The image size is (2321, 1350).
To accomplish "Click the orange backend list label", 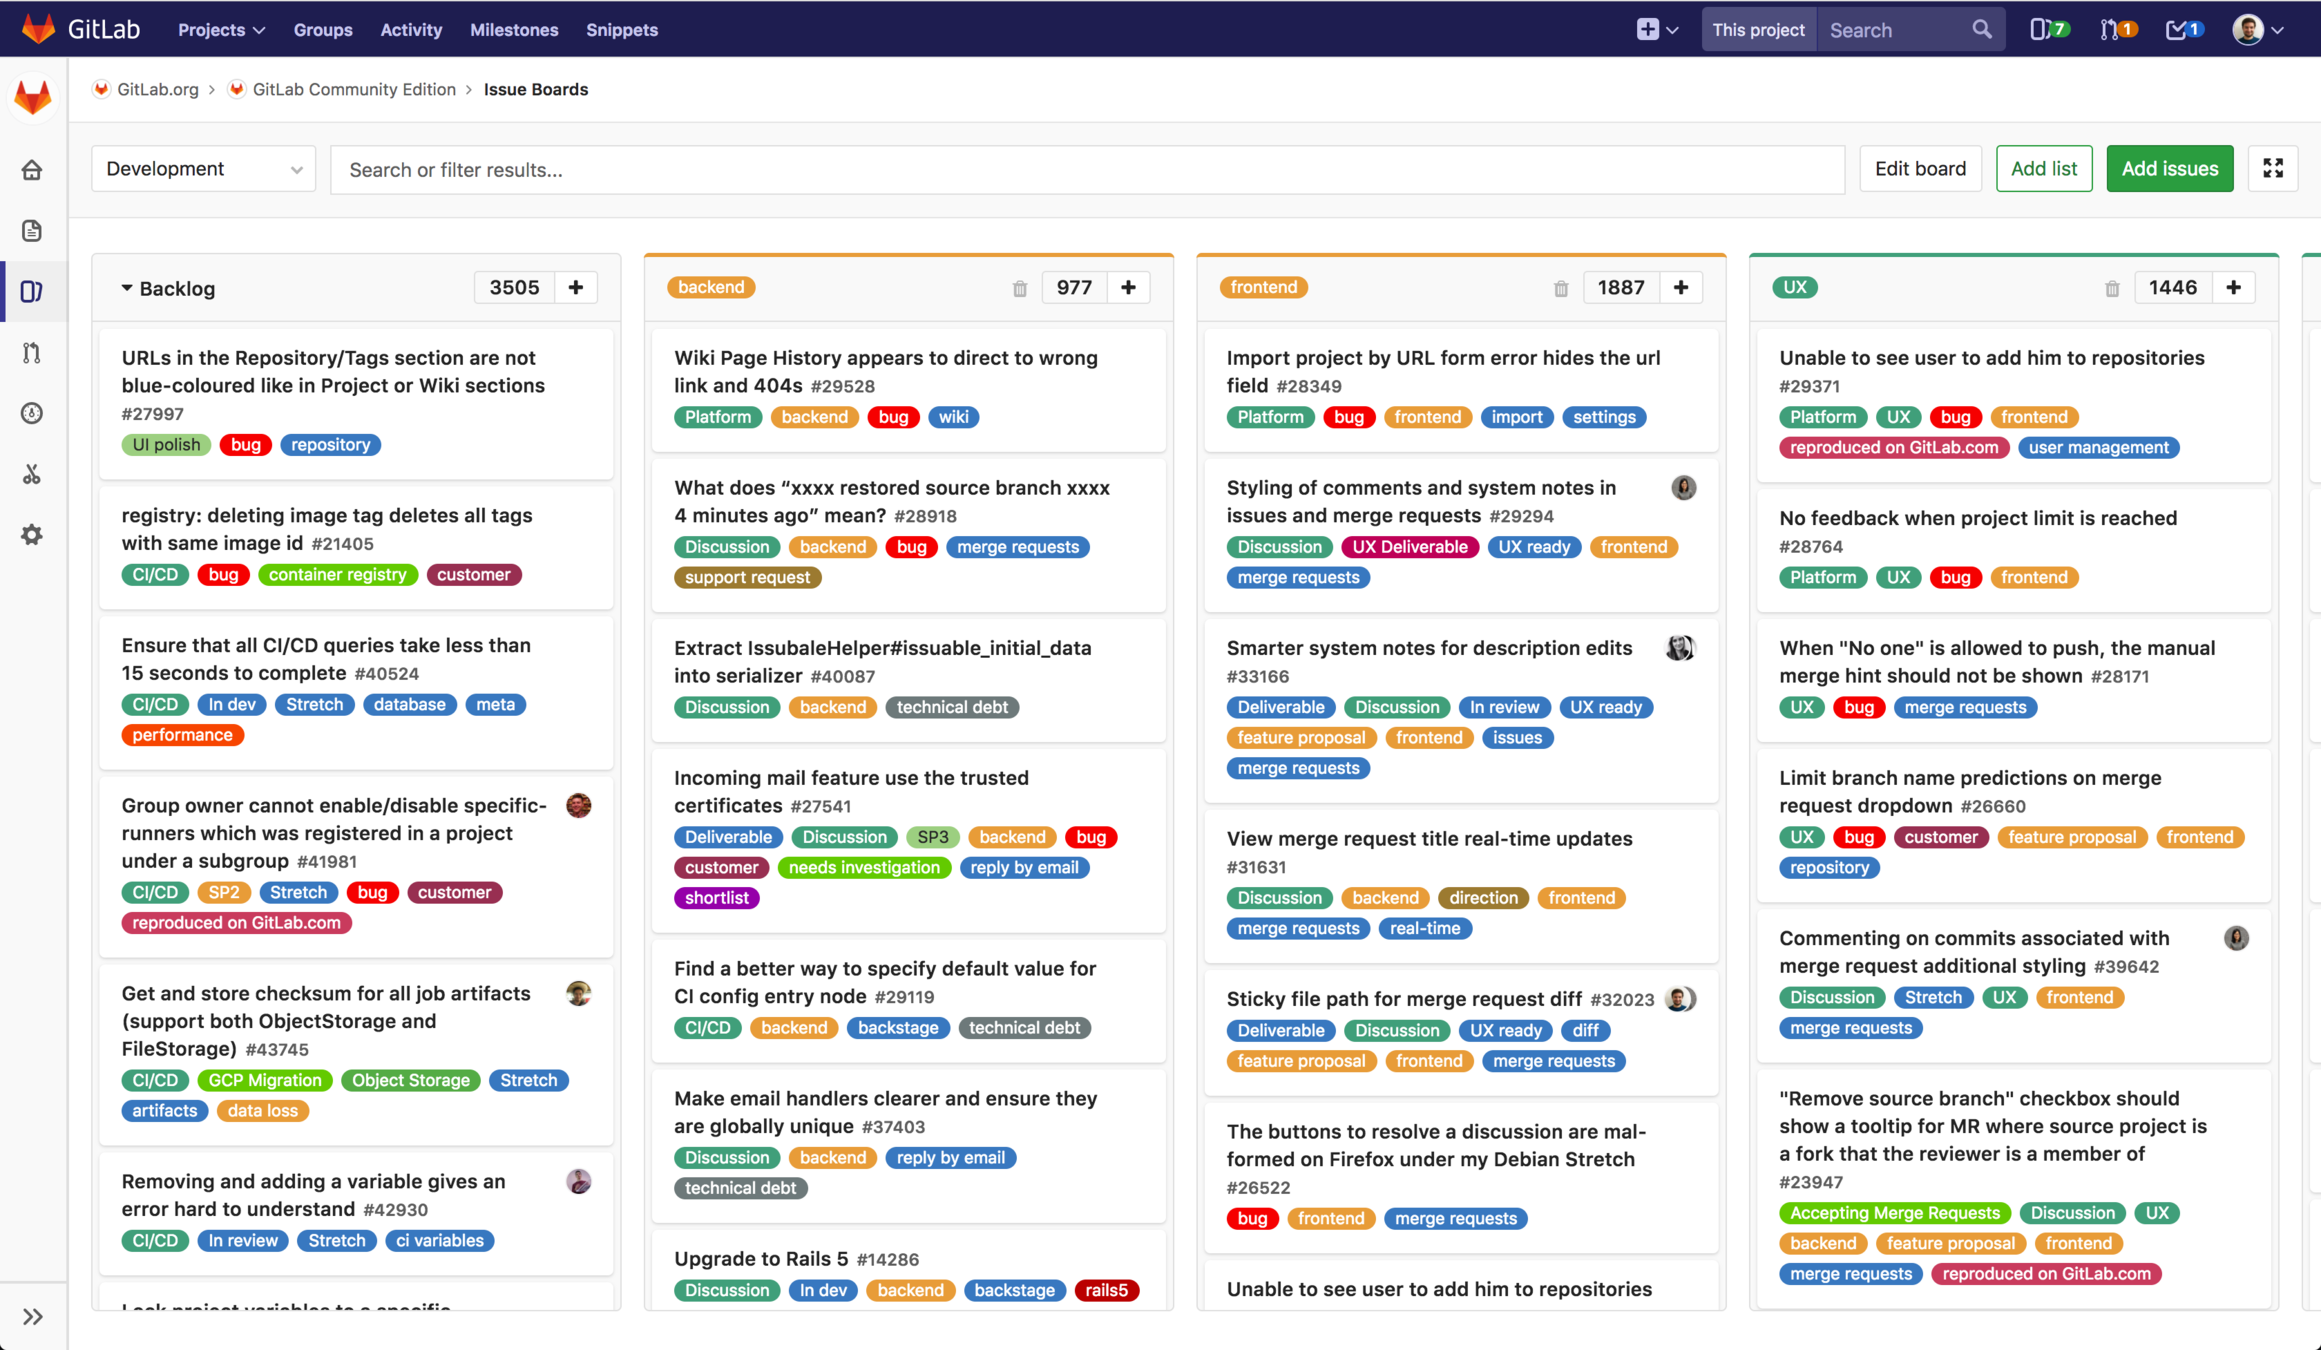I will (710, 288).
